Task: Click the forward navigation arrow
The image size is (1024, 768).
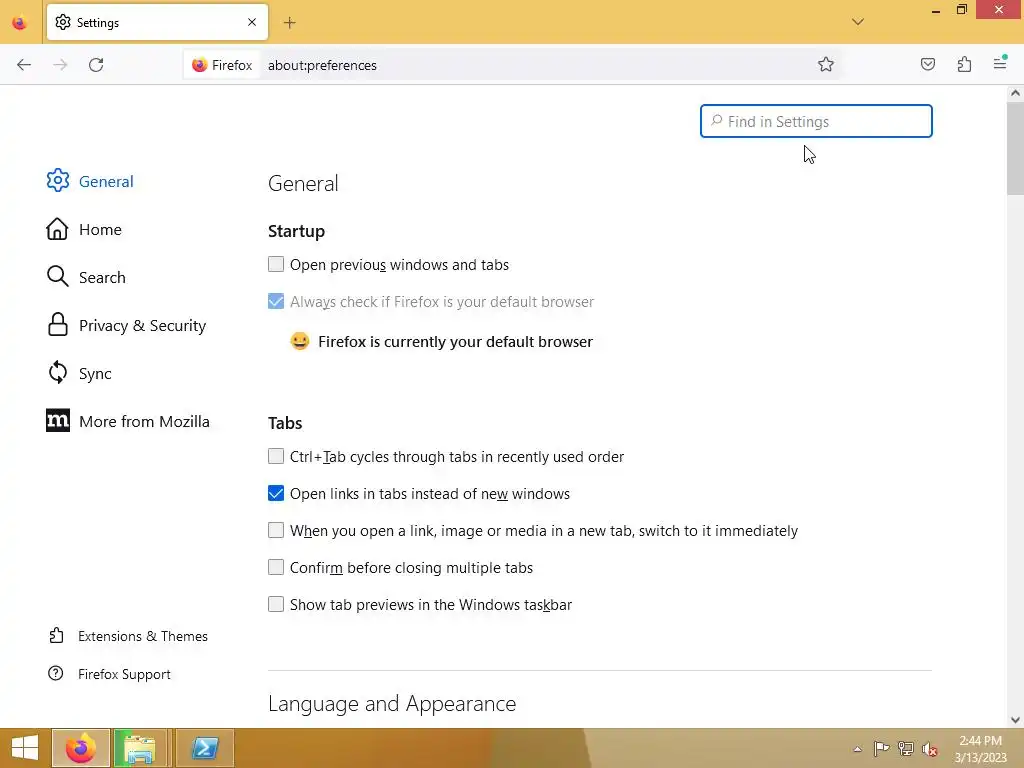Action: (60, 65)
